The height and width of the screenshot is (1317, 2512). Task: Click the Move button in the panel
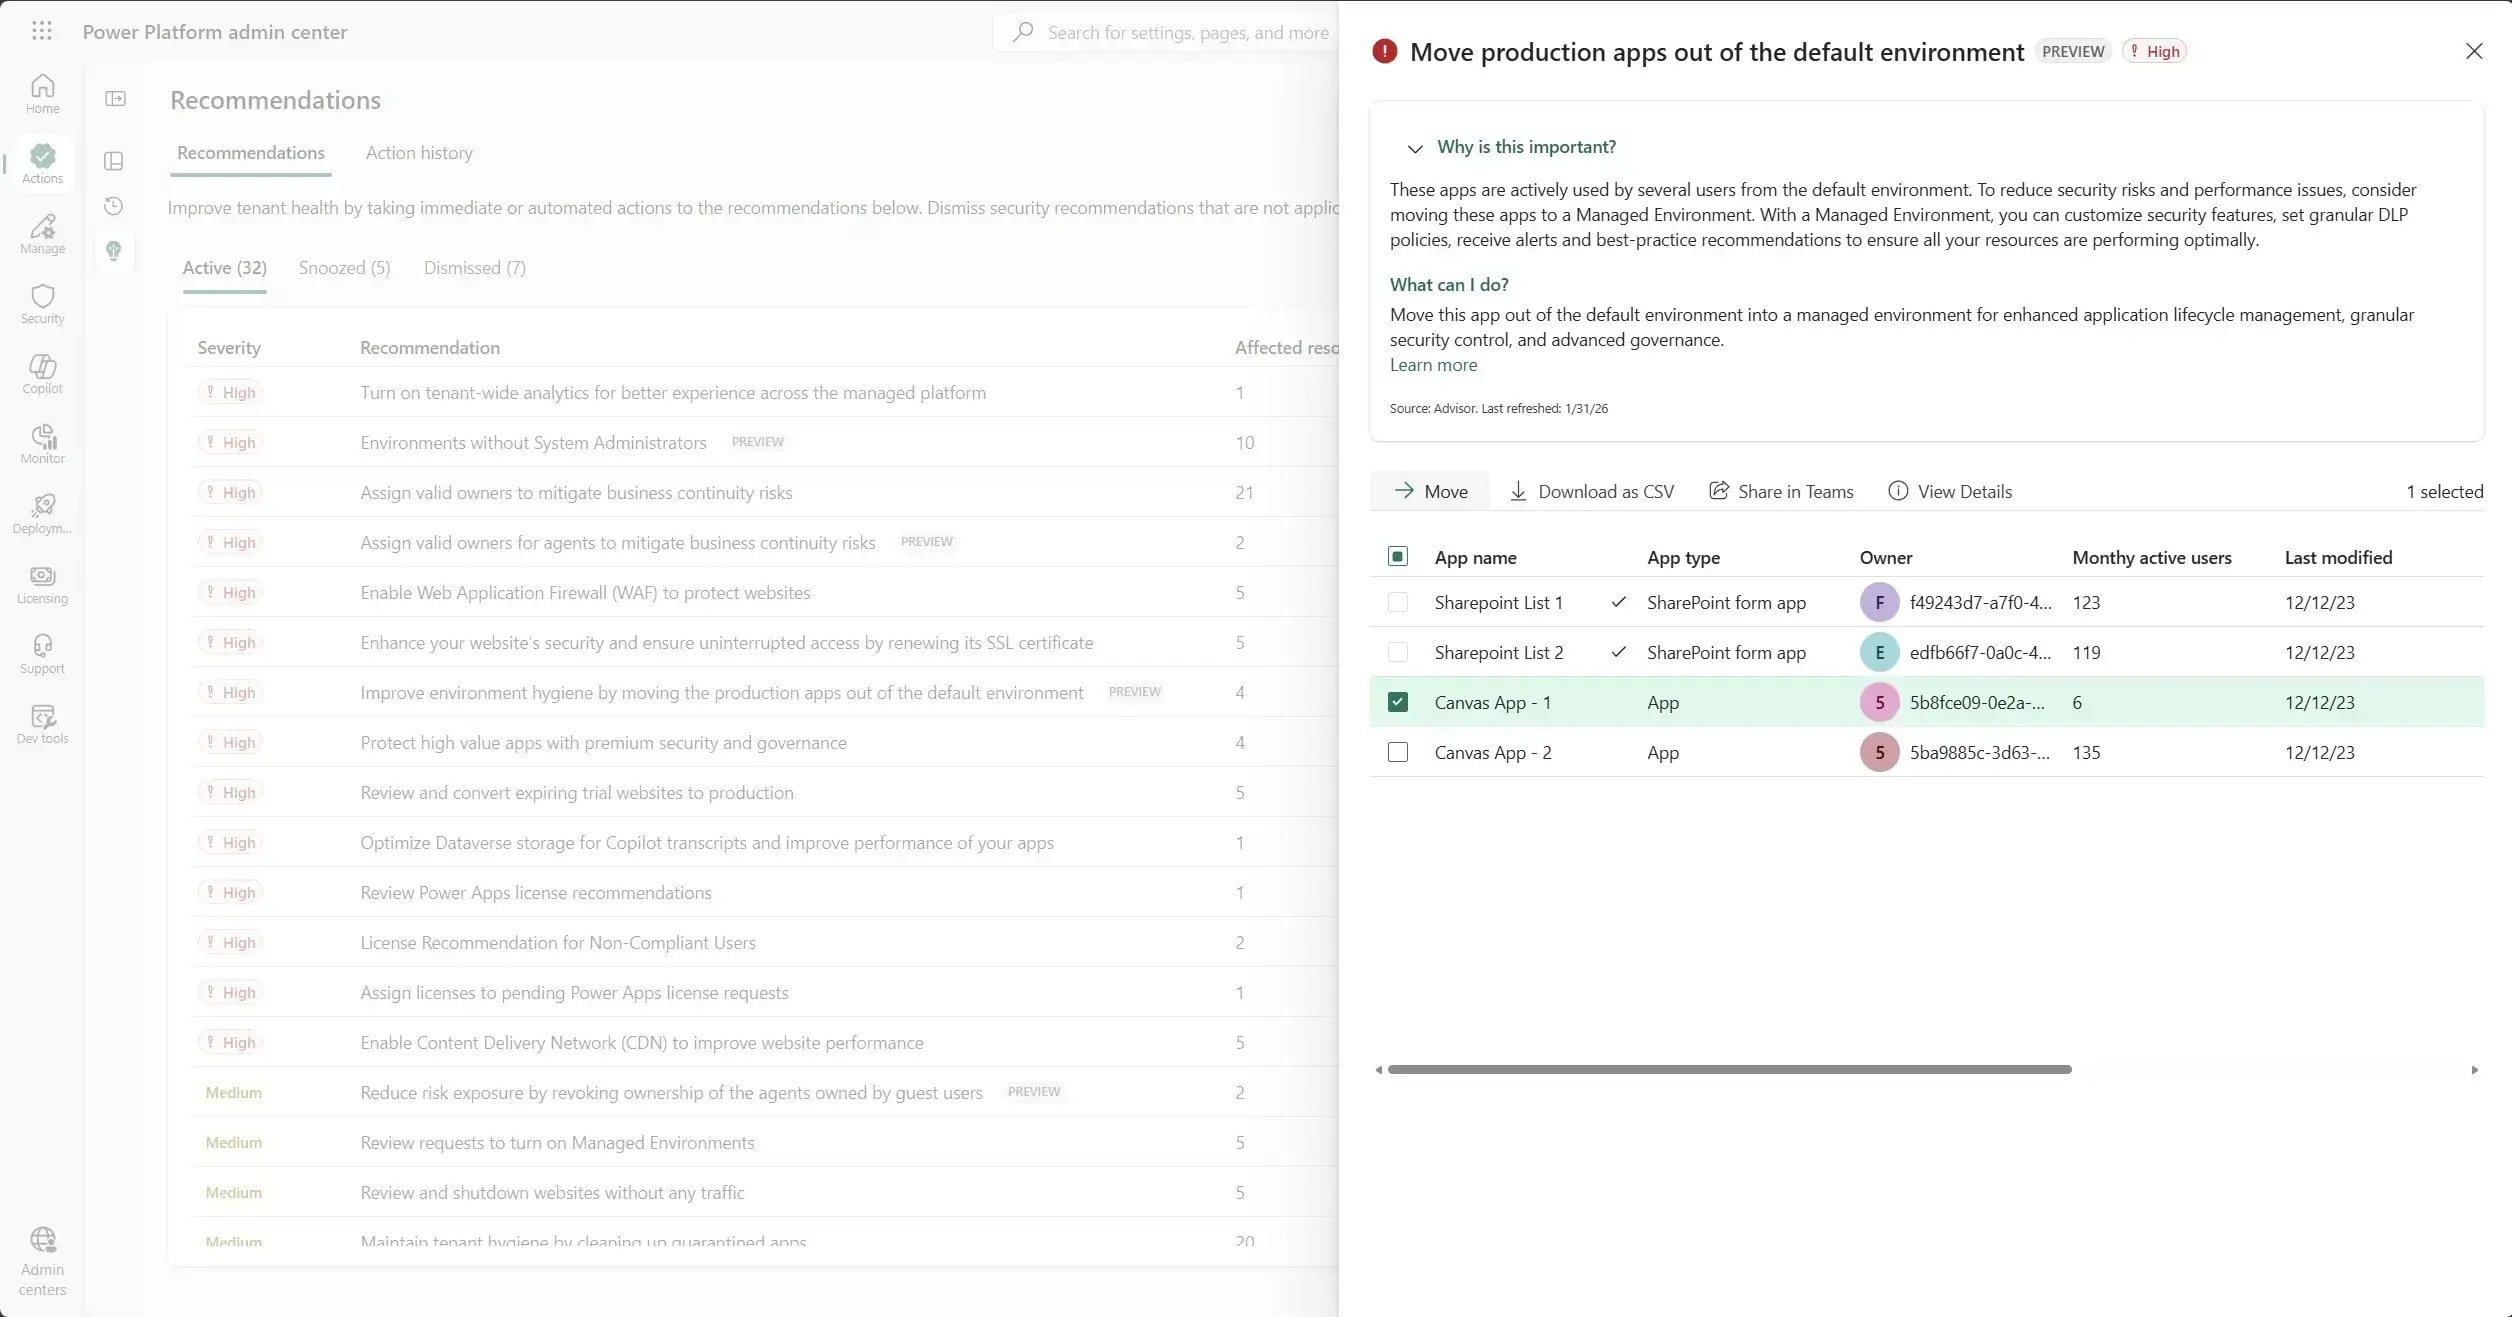tap(1430, 491)
